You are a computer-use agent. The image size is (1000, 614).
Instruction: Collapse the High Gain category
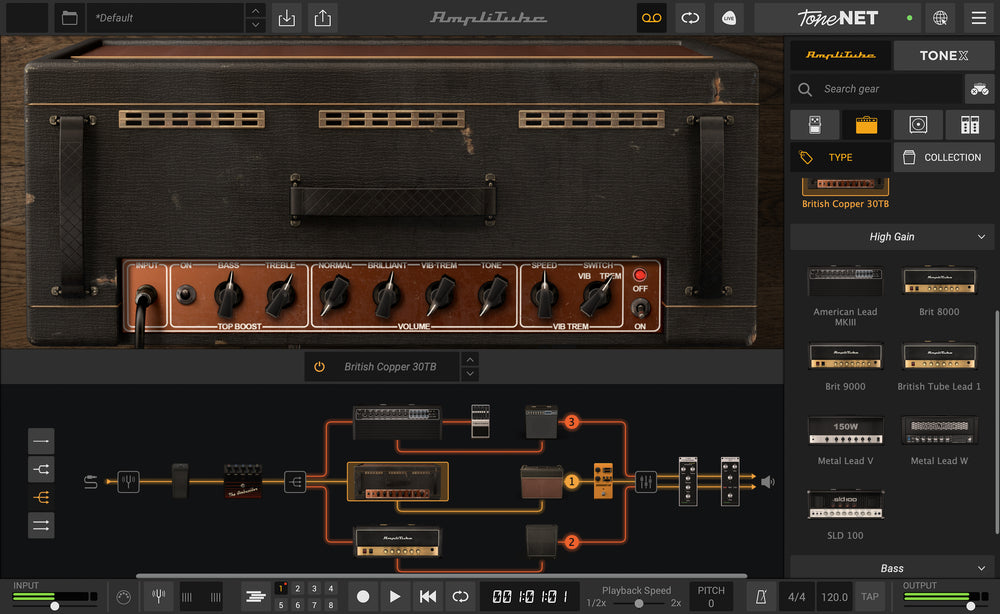pyautogui.click(x=892, y=237)
